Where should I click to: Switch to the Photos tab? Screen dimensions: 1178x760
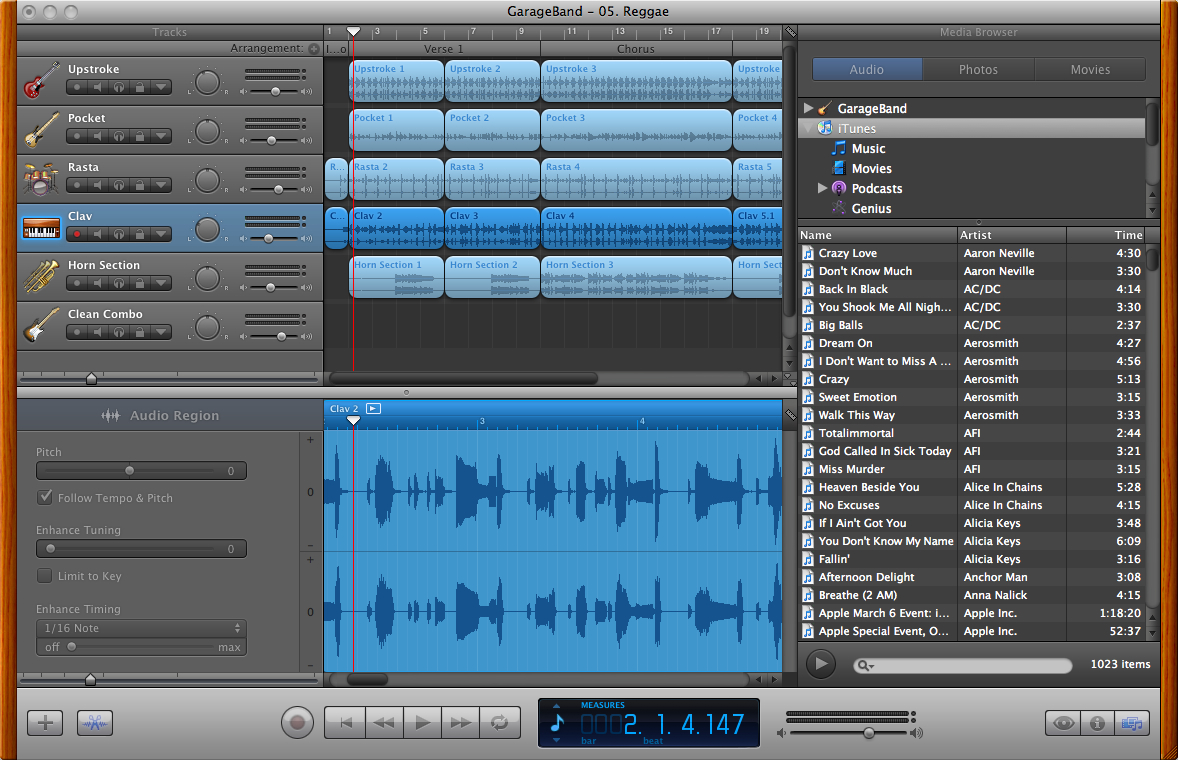pyautogui.click(x=978, y=69)
